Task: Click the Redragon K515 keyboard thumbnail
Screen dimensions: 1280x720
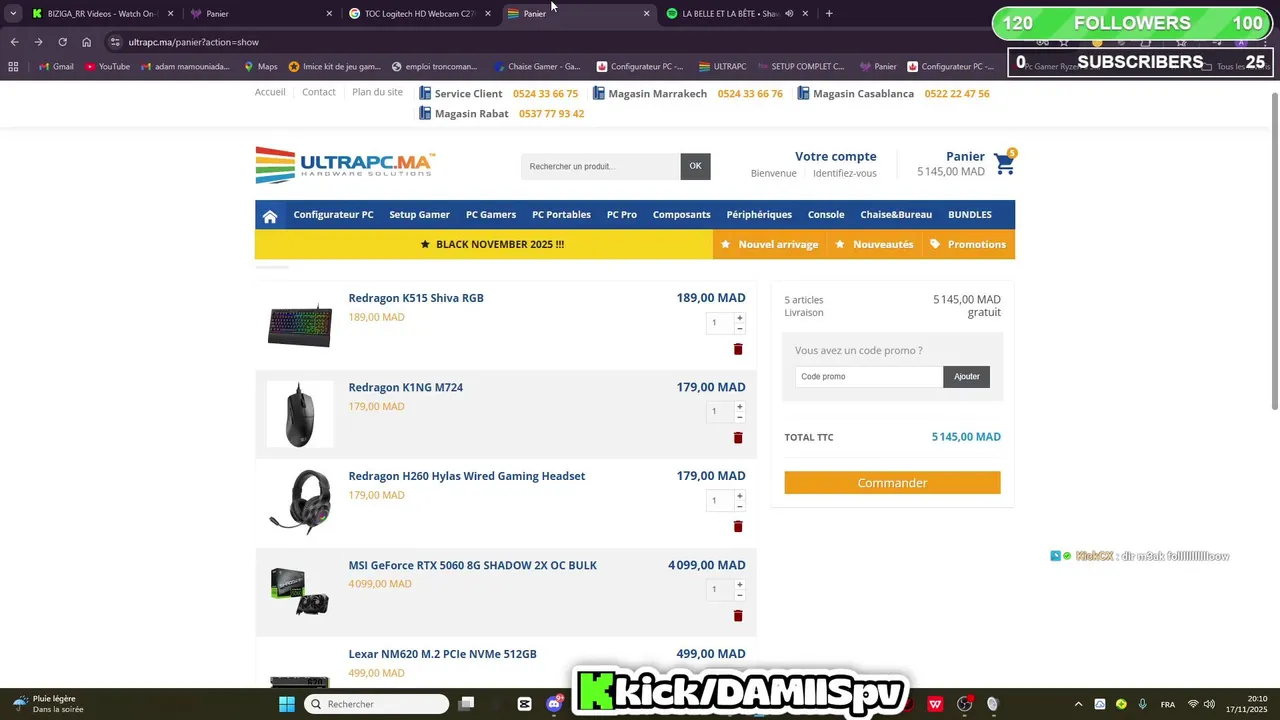Action: point(300,325)
